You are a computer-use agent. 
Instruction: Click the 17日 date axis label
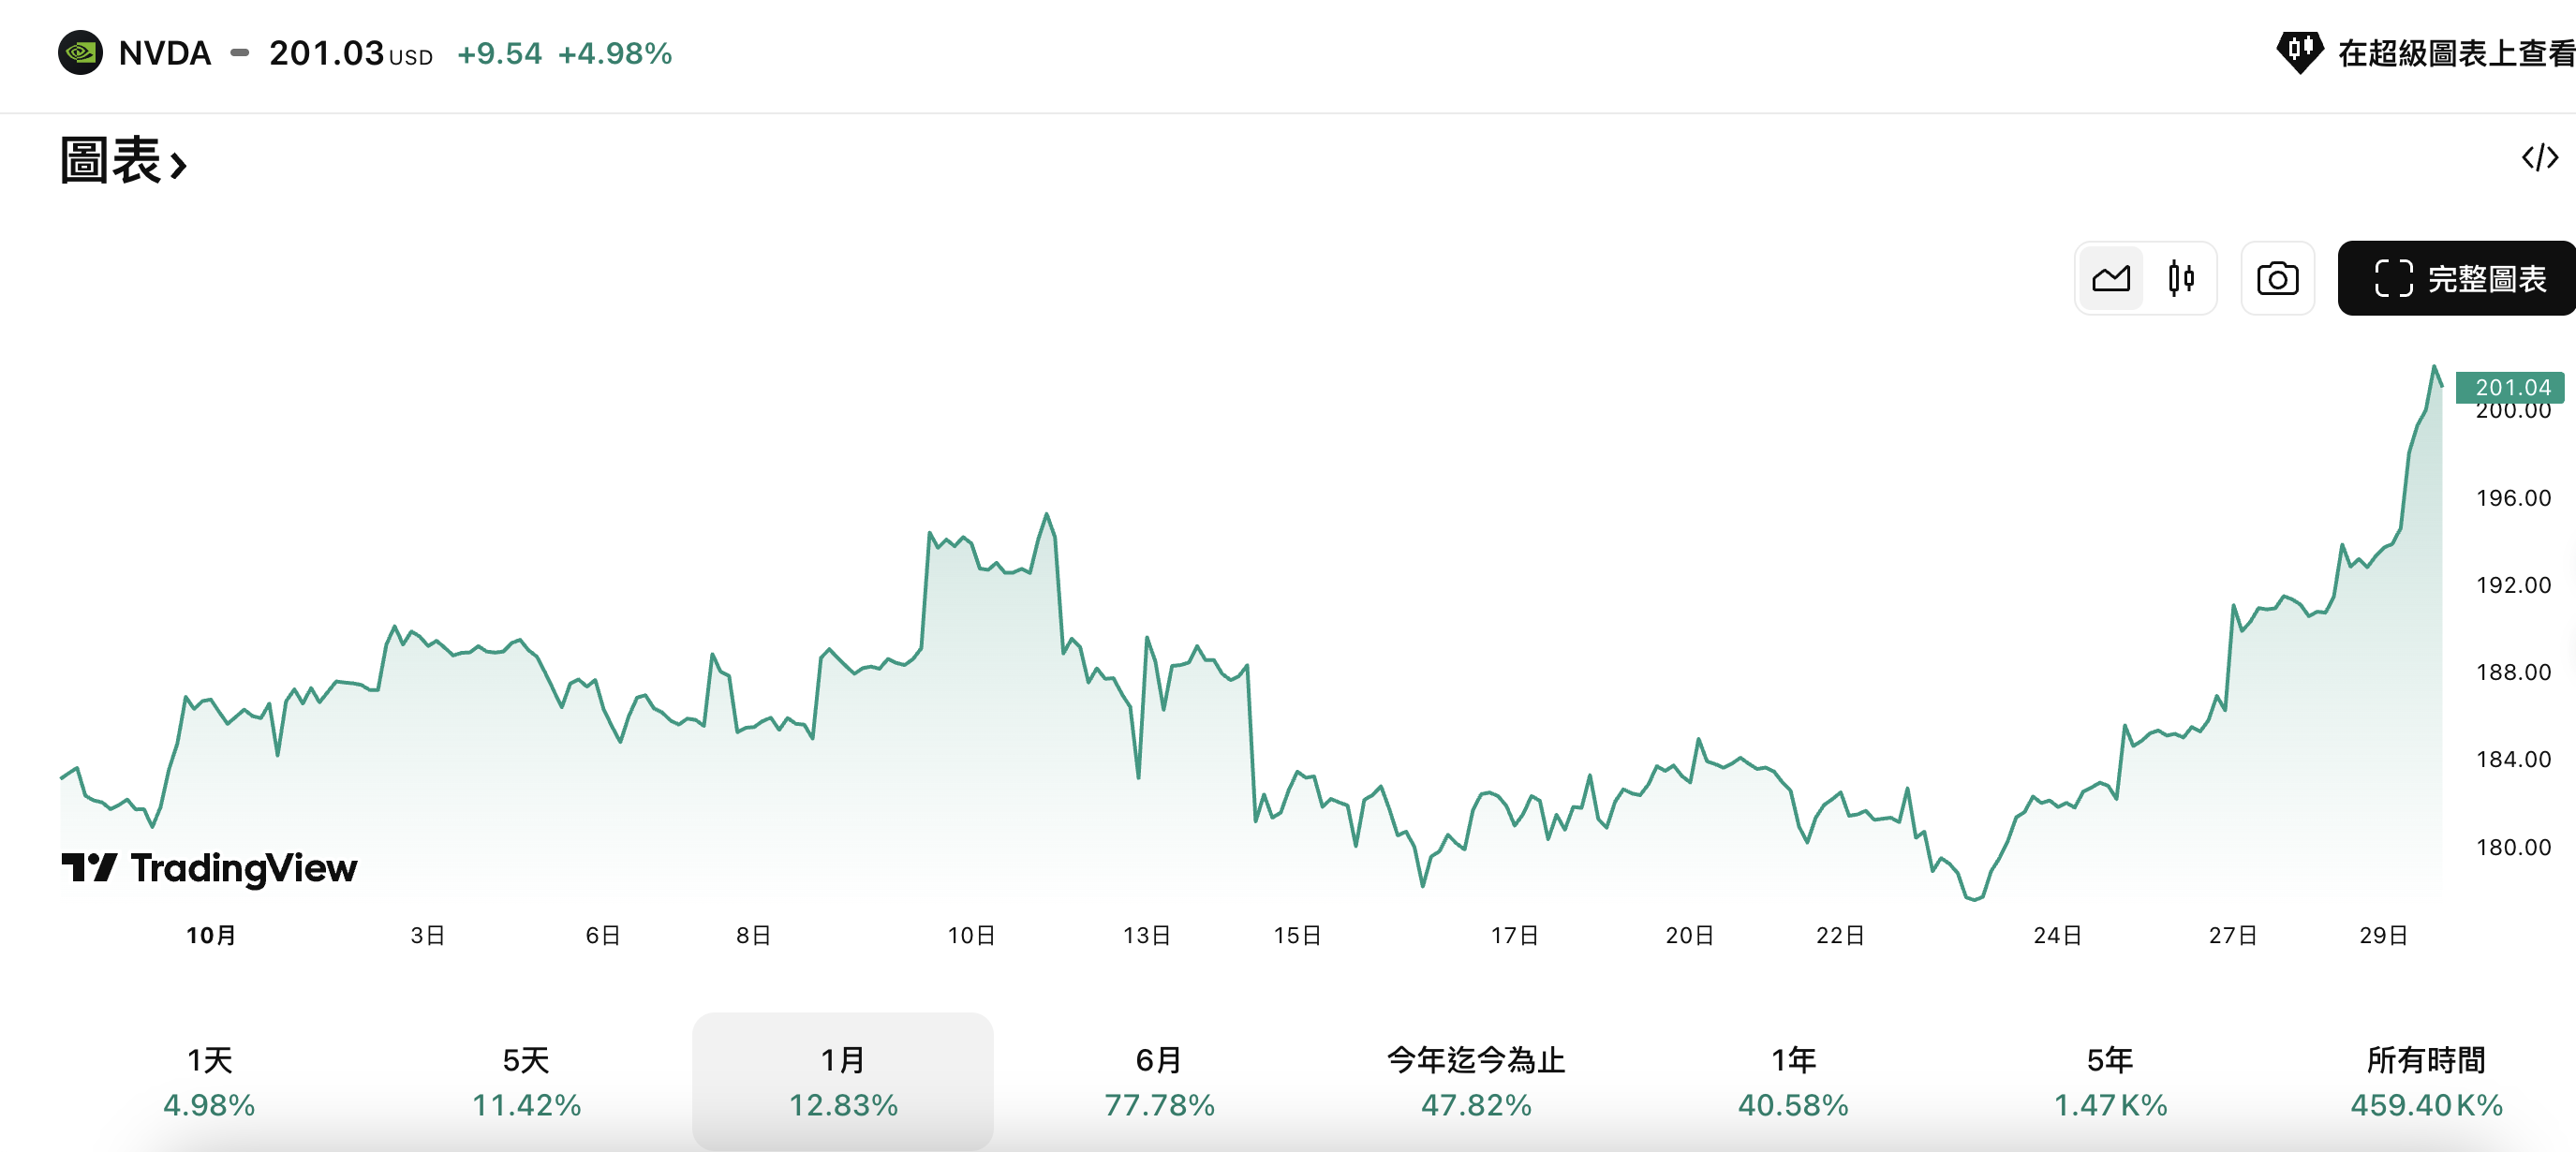click(x=1514, y=935)
